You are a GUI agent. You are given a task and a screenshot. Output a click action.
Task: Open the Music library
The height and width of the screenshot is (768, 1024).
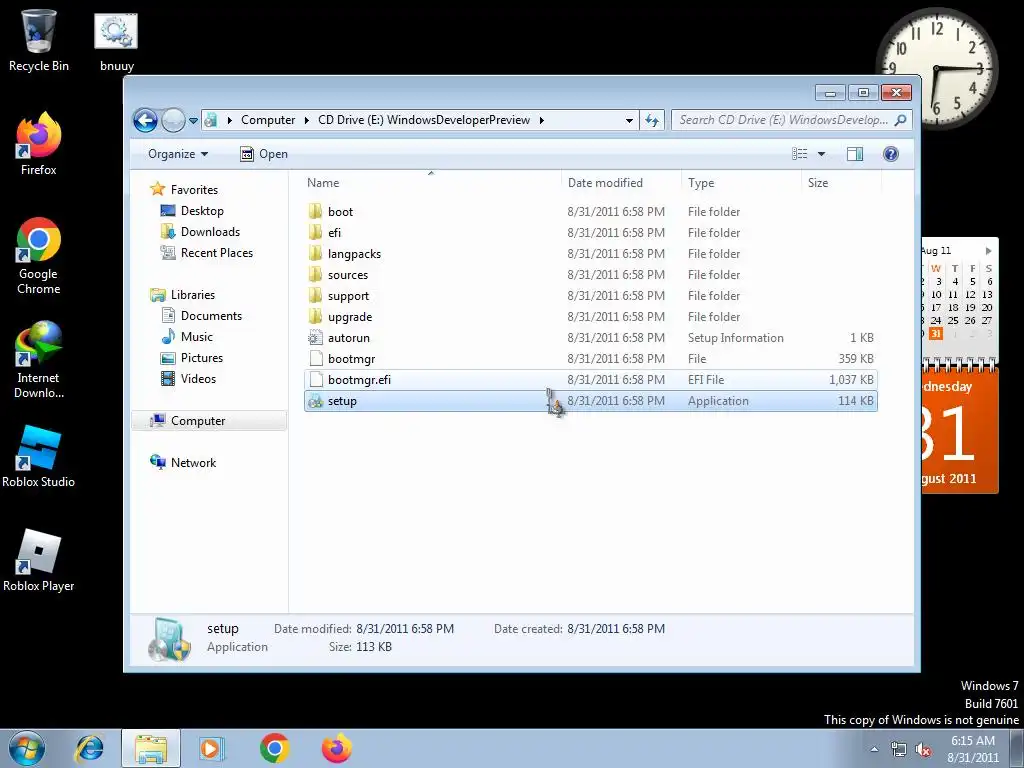(197, 336)
